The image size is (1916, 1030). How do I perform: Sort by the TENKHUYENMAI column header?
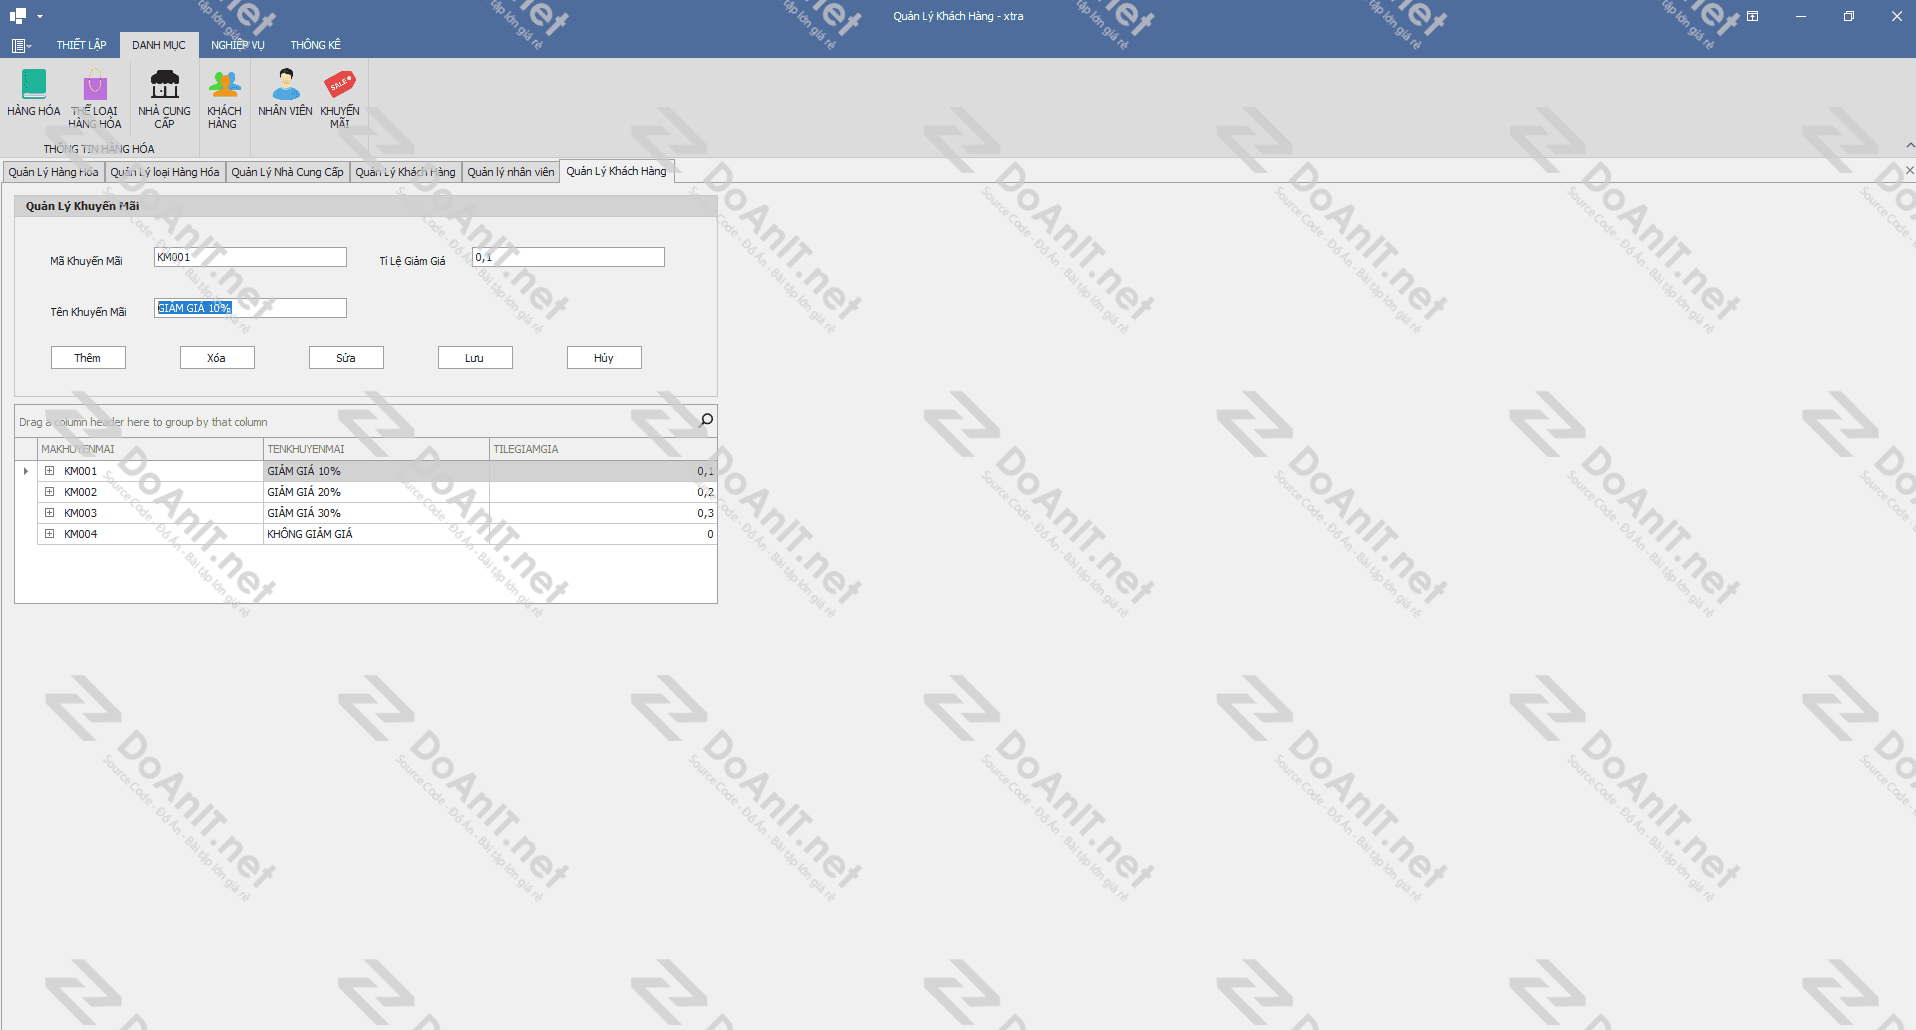(376, 449)
